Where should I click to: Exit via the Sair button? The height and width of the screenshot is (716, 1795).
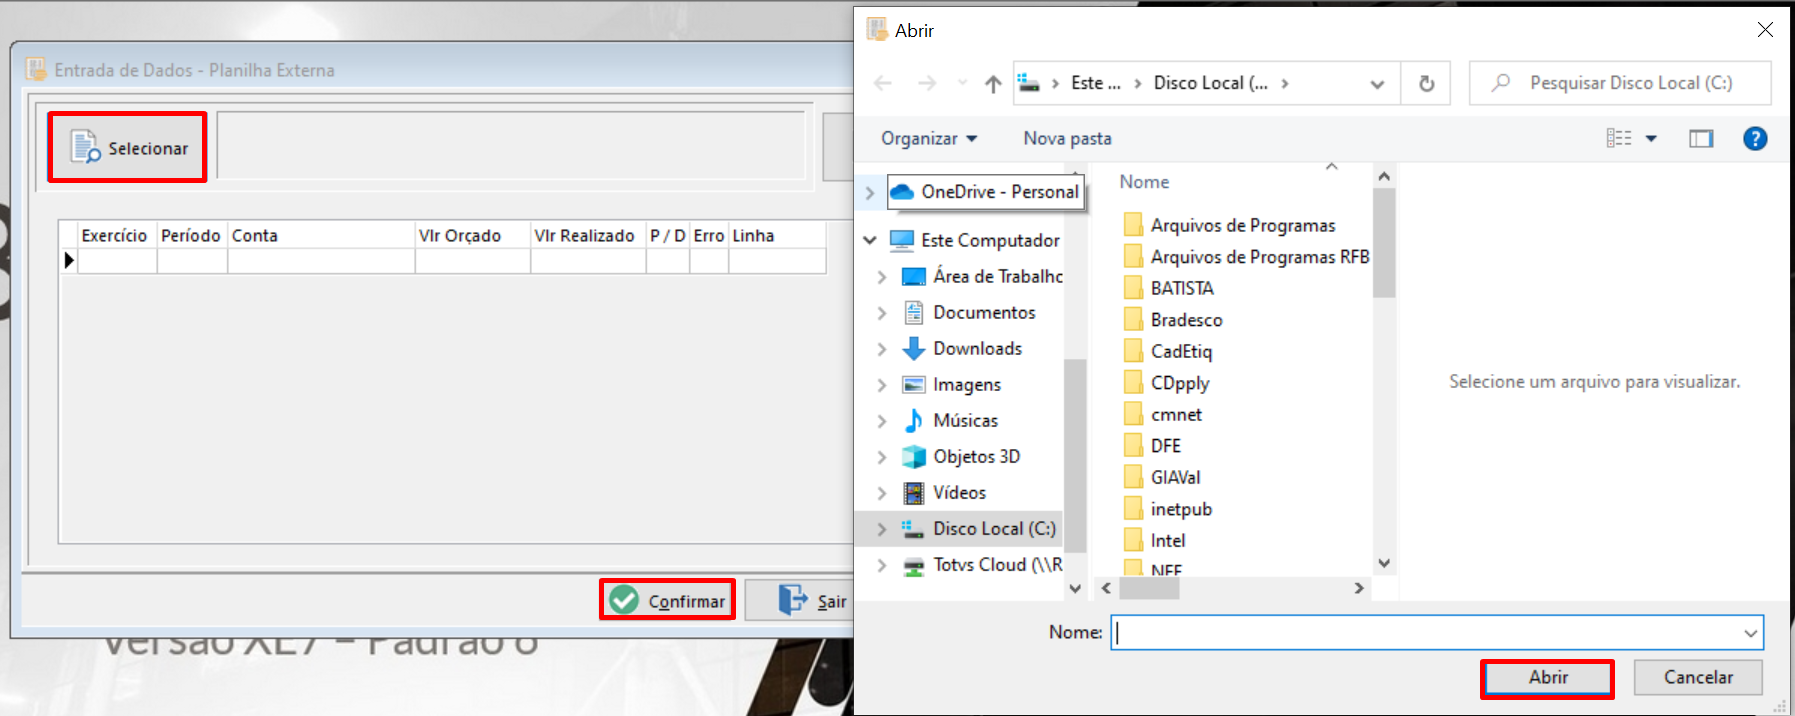pyautogui.click(x=811, y=600)
